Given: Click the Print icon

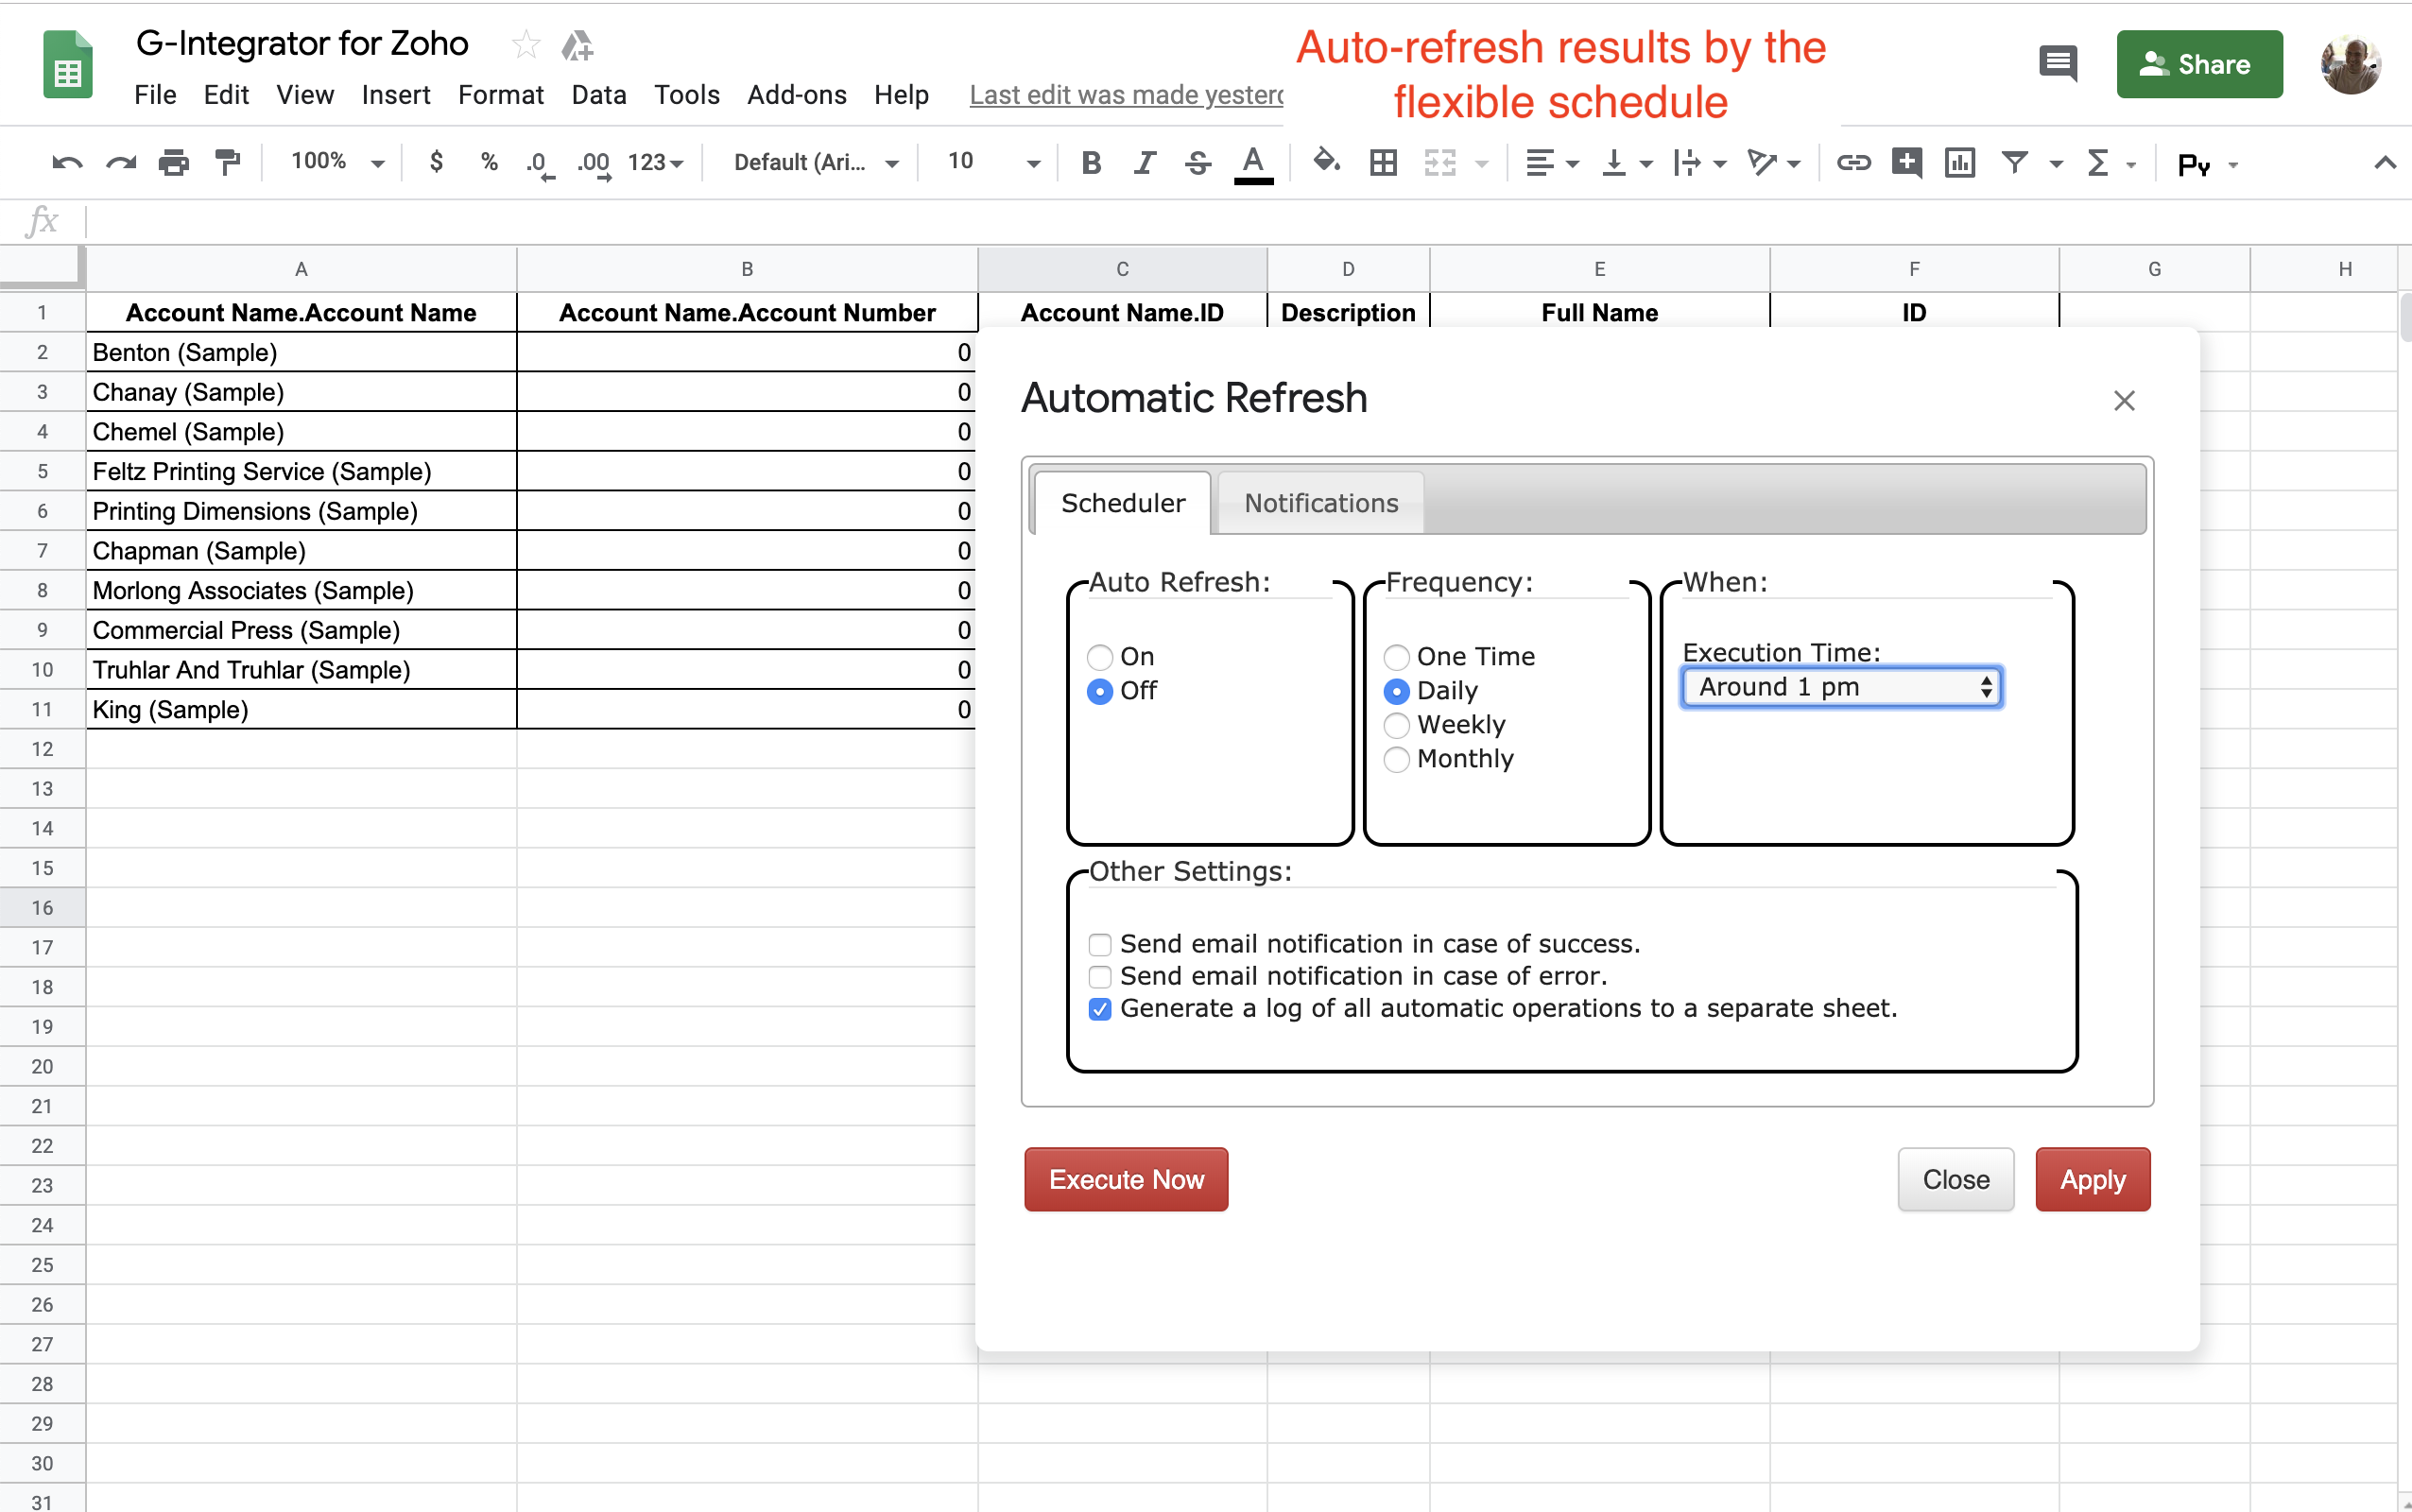Looking at the screenshot, I should [x=174, y=162].
